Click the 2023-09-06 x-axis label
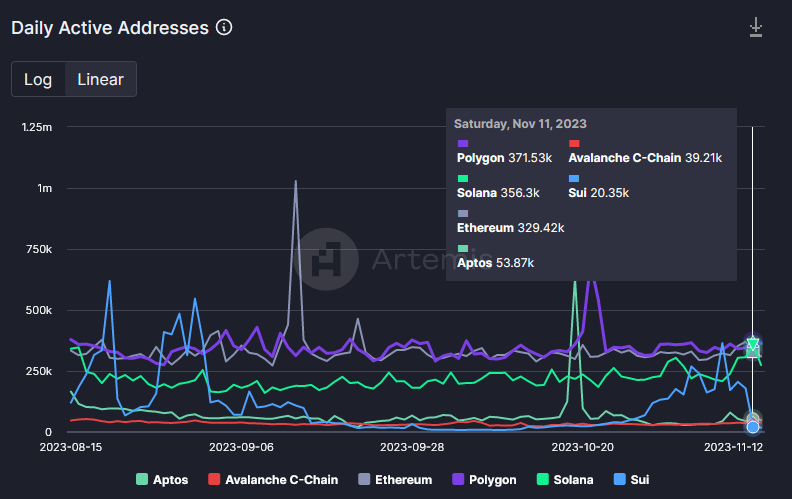The image size is (792, 499). click(x=241, y=447)
